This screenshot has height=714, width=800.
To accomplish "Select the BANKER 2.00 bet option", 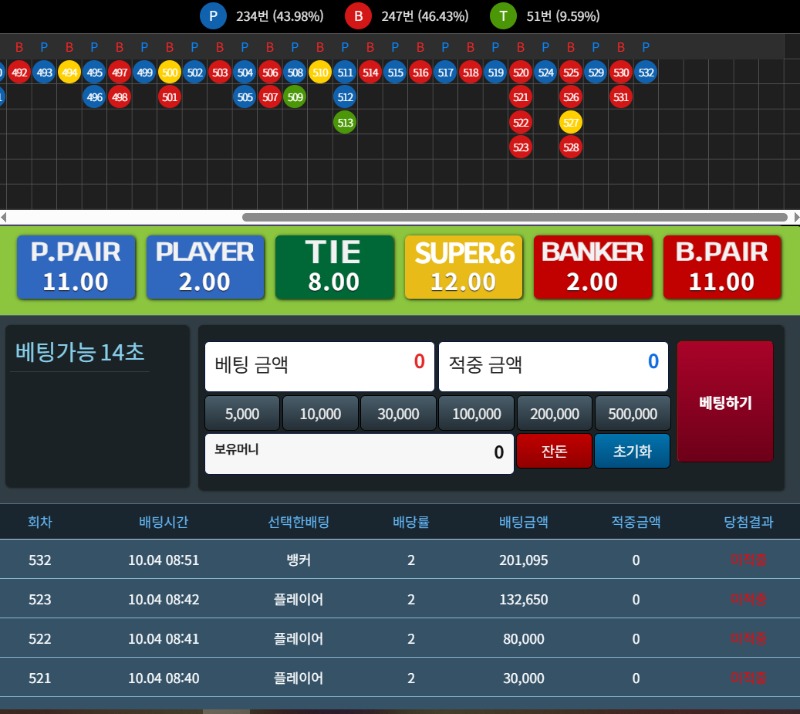I will tap(592, 267).
